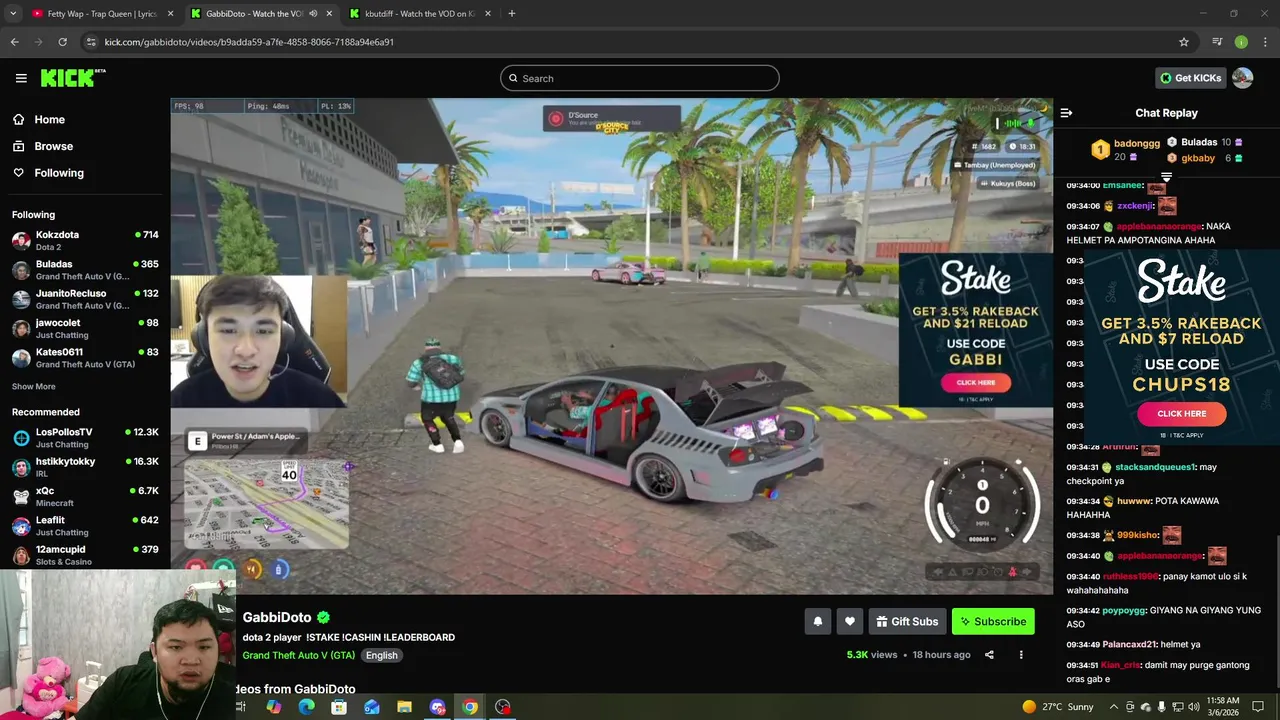This screenshot has height=720, width=1280.
Task: Click the Get KICKs button
Action: 1190,78
